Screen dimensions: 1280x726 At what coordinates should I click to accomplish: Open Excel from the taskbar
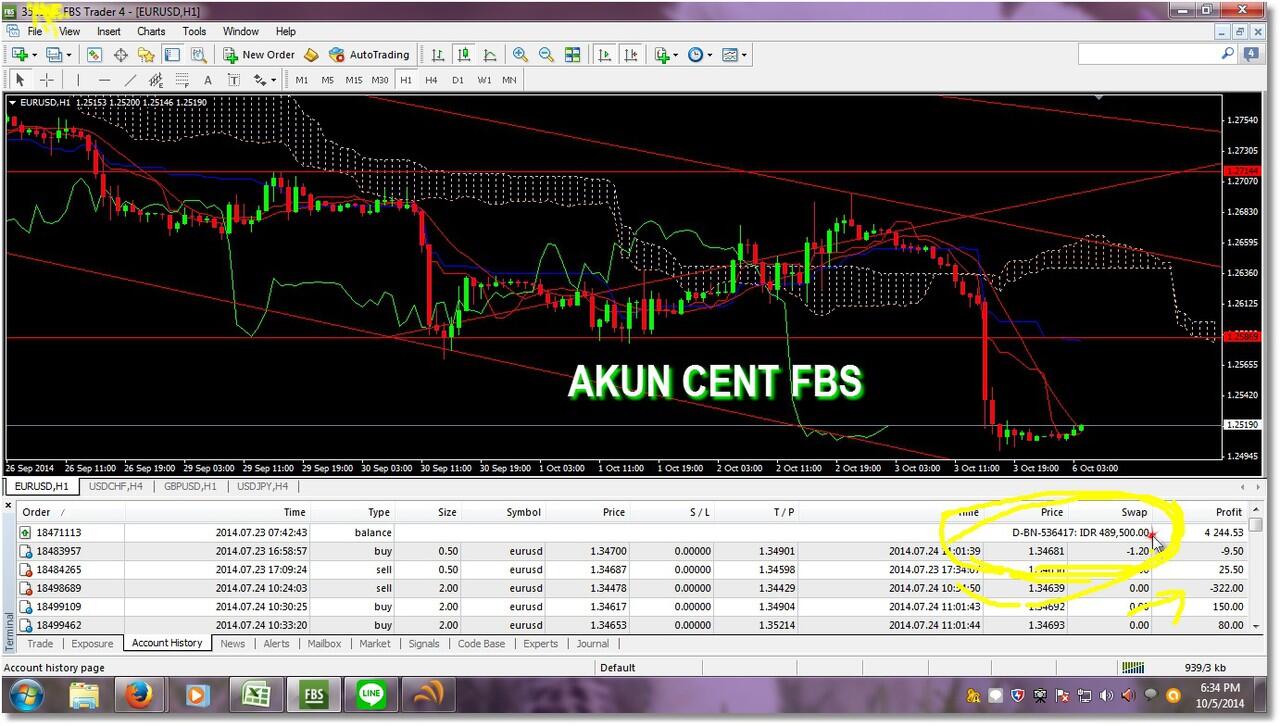click(254, 695)
